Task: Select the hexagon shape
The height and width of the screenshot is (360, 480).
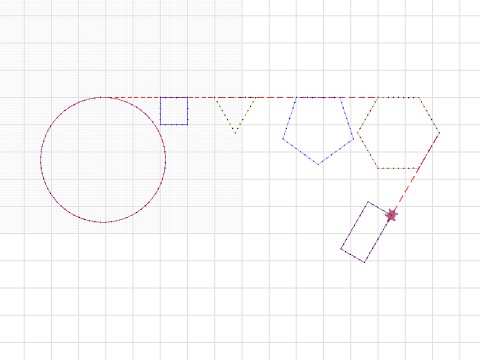Action: pyautogui.click(x=398, y=133)
